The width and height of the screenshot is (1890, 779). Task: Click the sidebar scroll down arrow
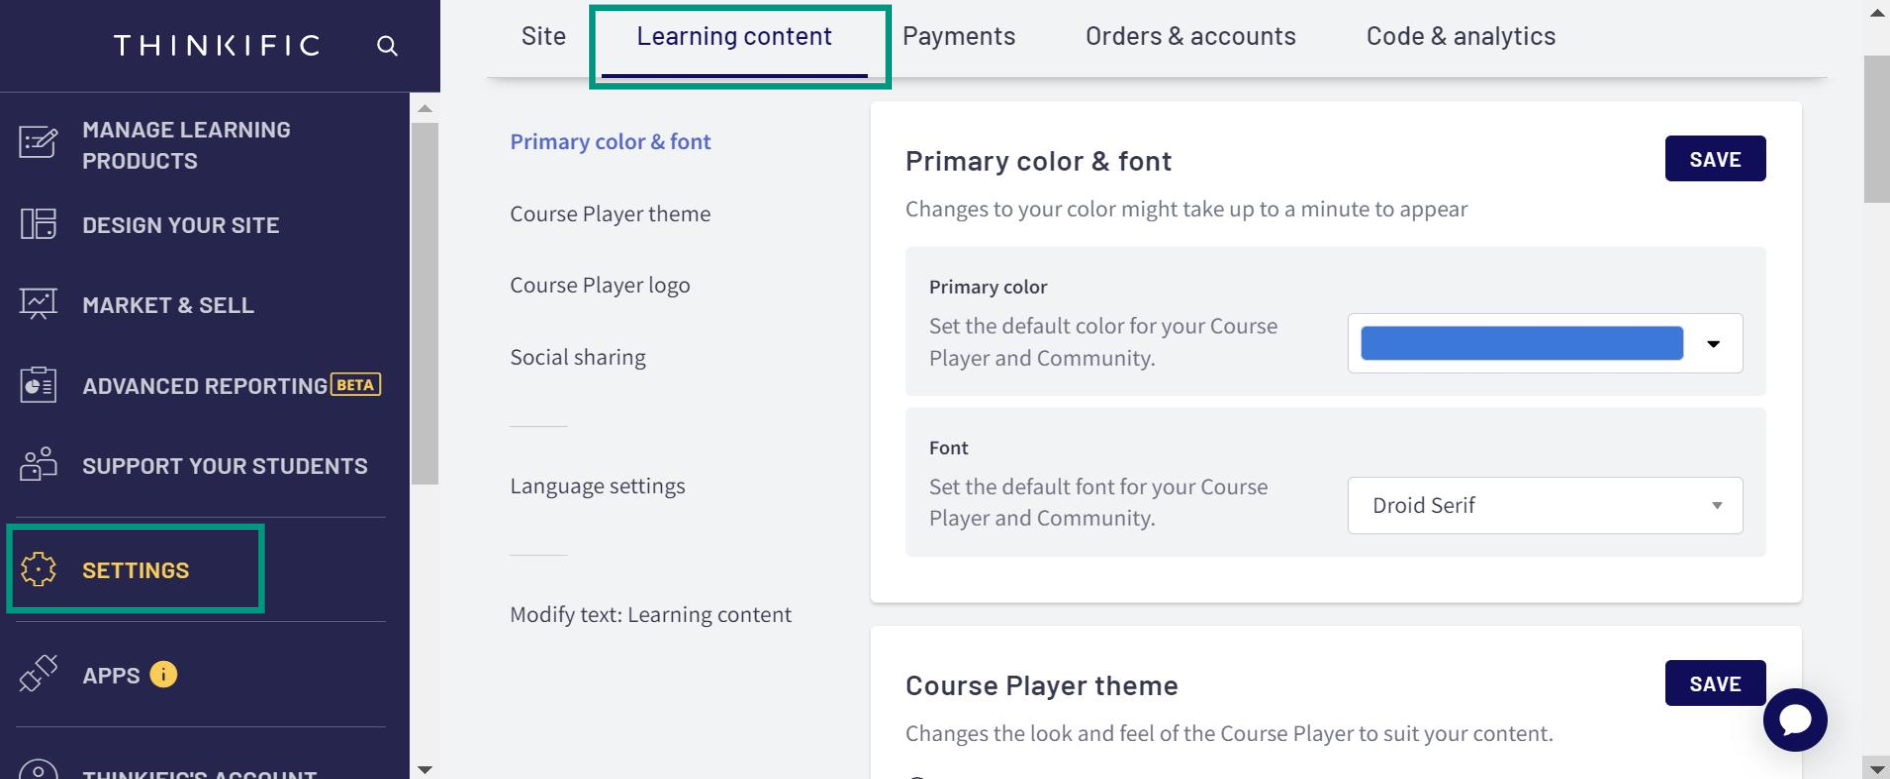pos(425,769)
